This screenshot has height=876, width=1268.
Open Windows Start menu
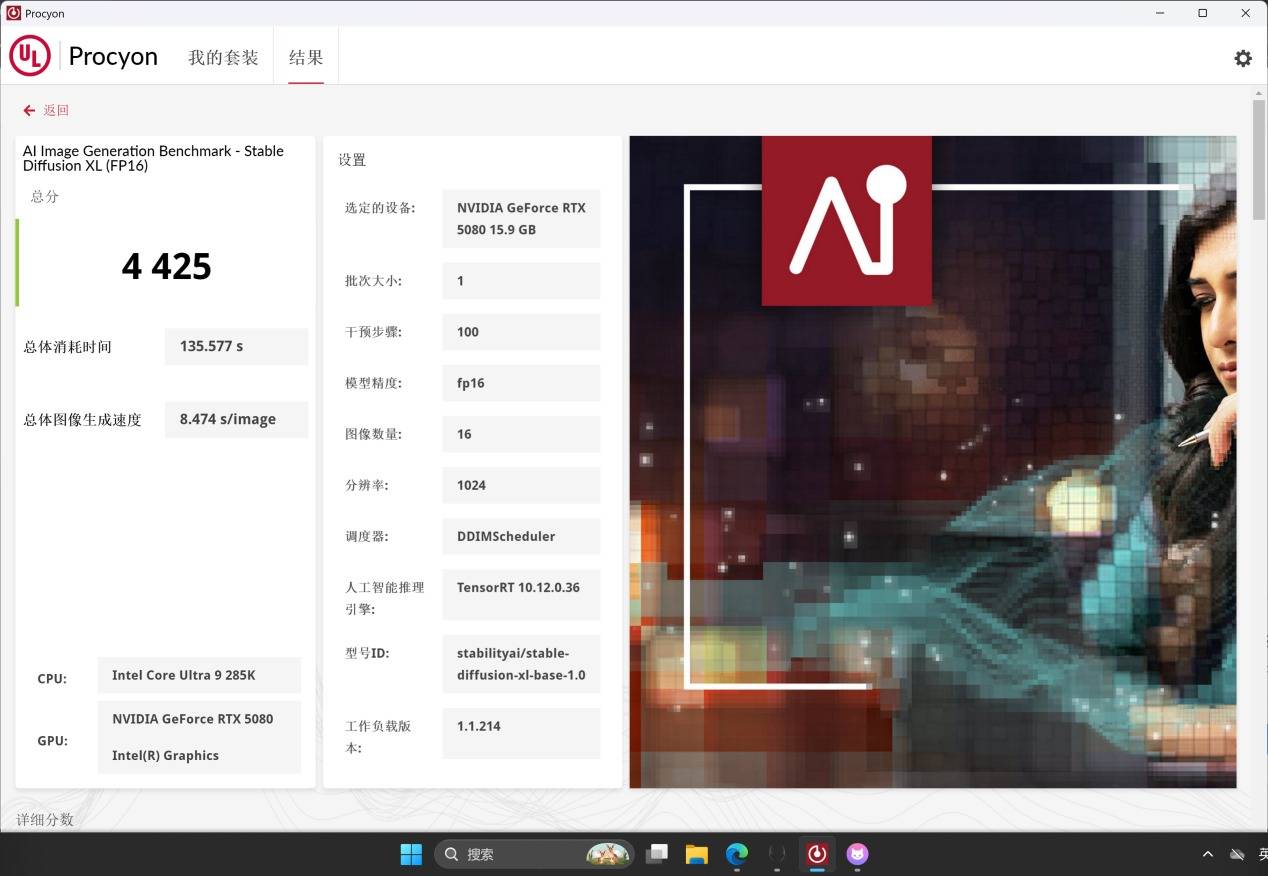[x=411, y=854]
